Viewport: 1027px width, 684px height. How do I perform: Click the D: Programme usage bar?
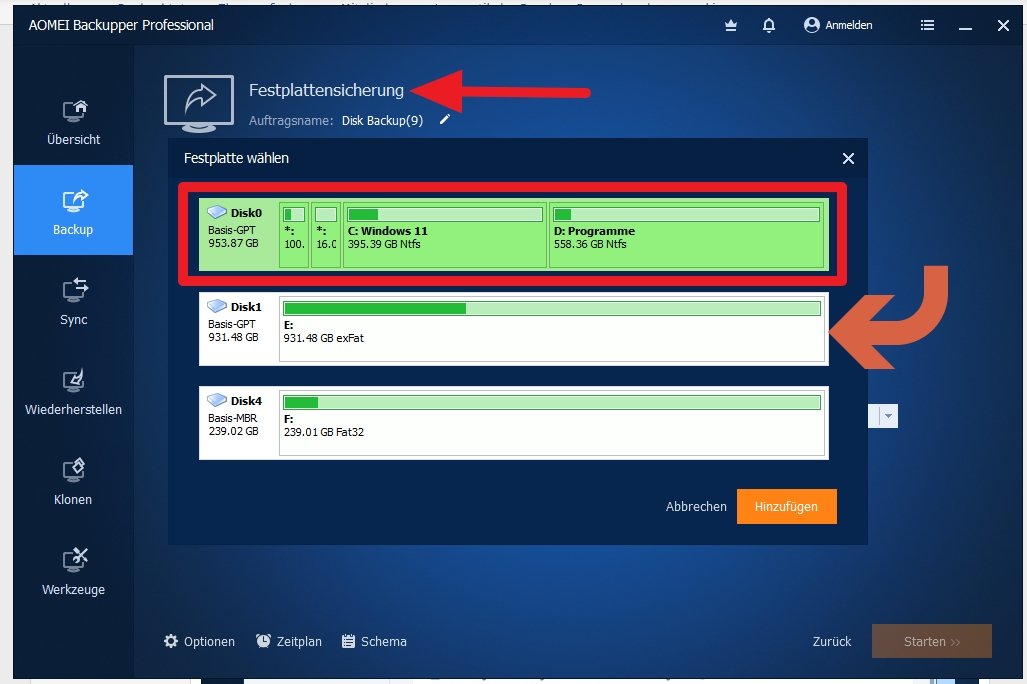[x=686, y=214]
